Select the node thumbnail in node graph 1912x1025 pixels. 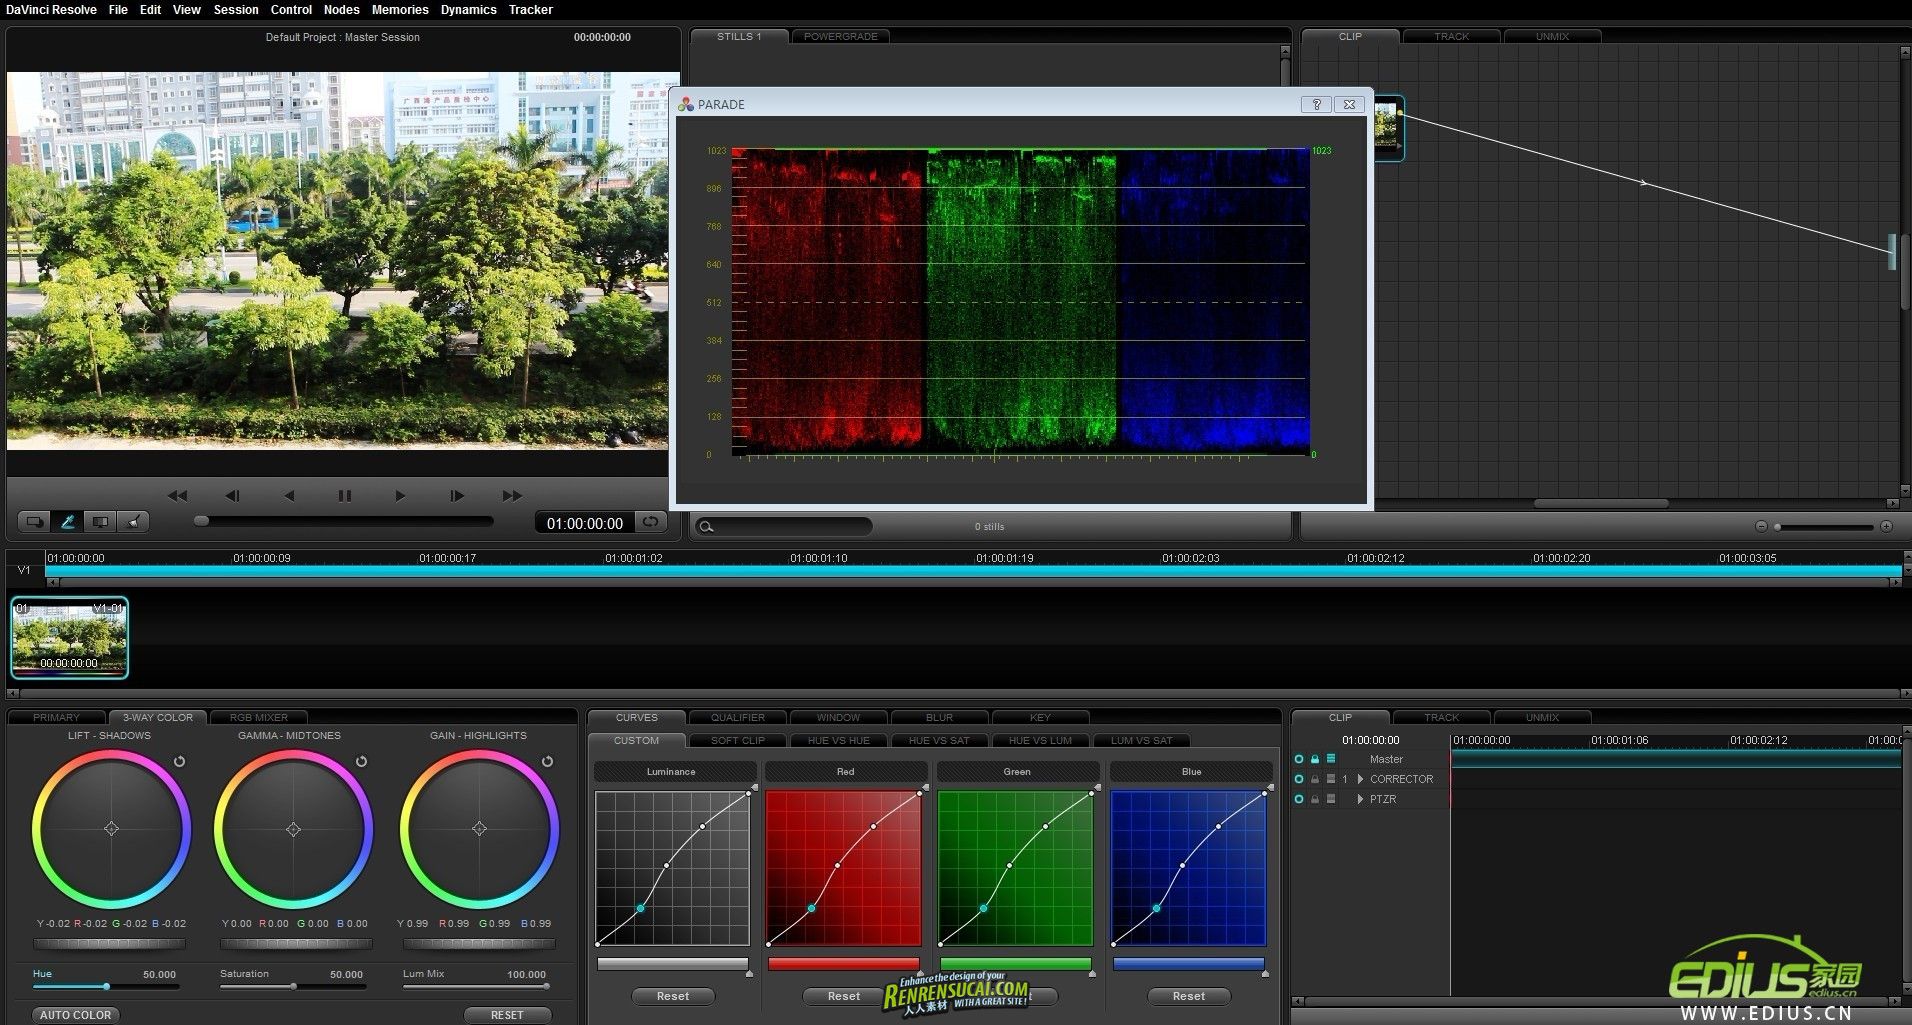tap(1387, 128)
